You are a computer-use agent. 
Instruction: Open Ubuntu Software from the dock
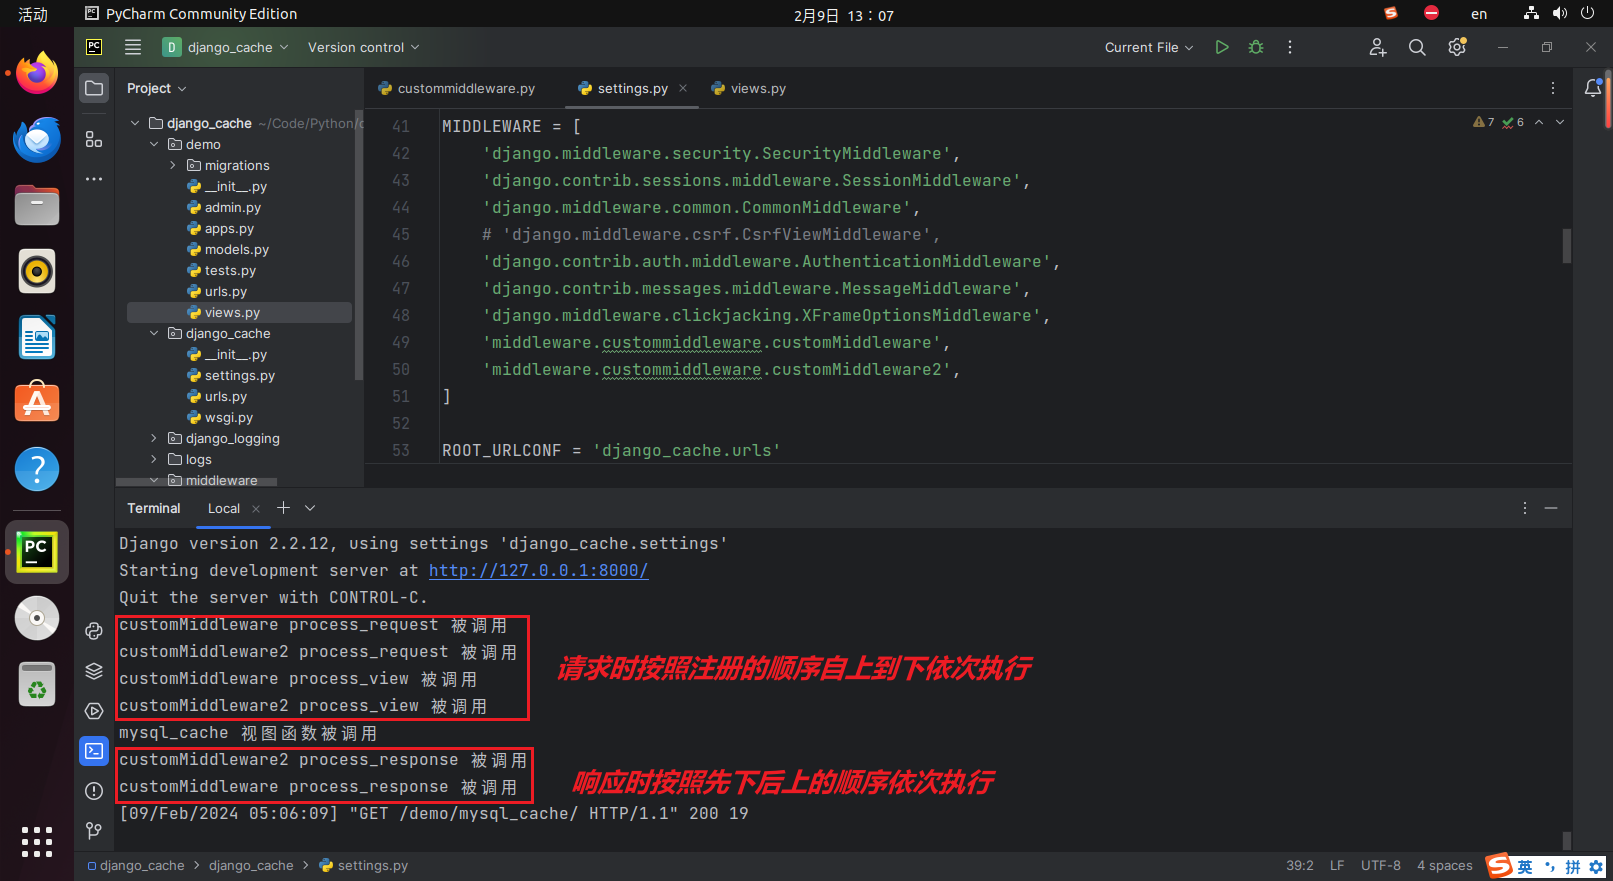[x=37, y=403]
